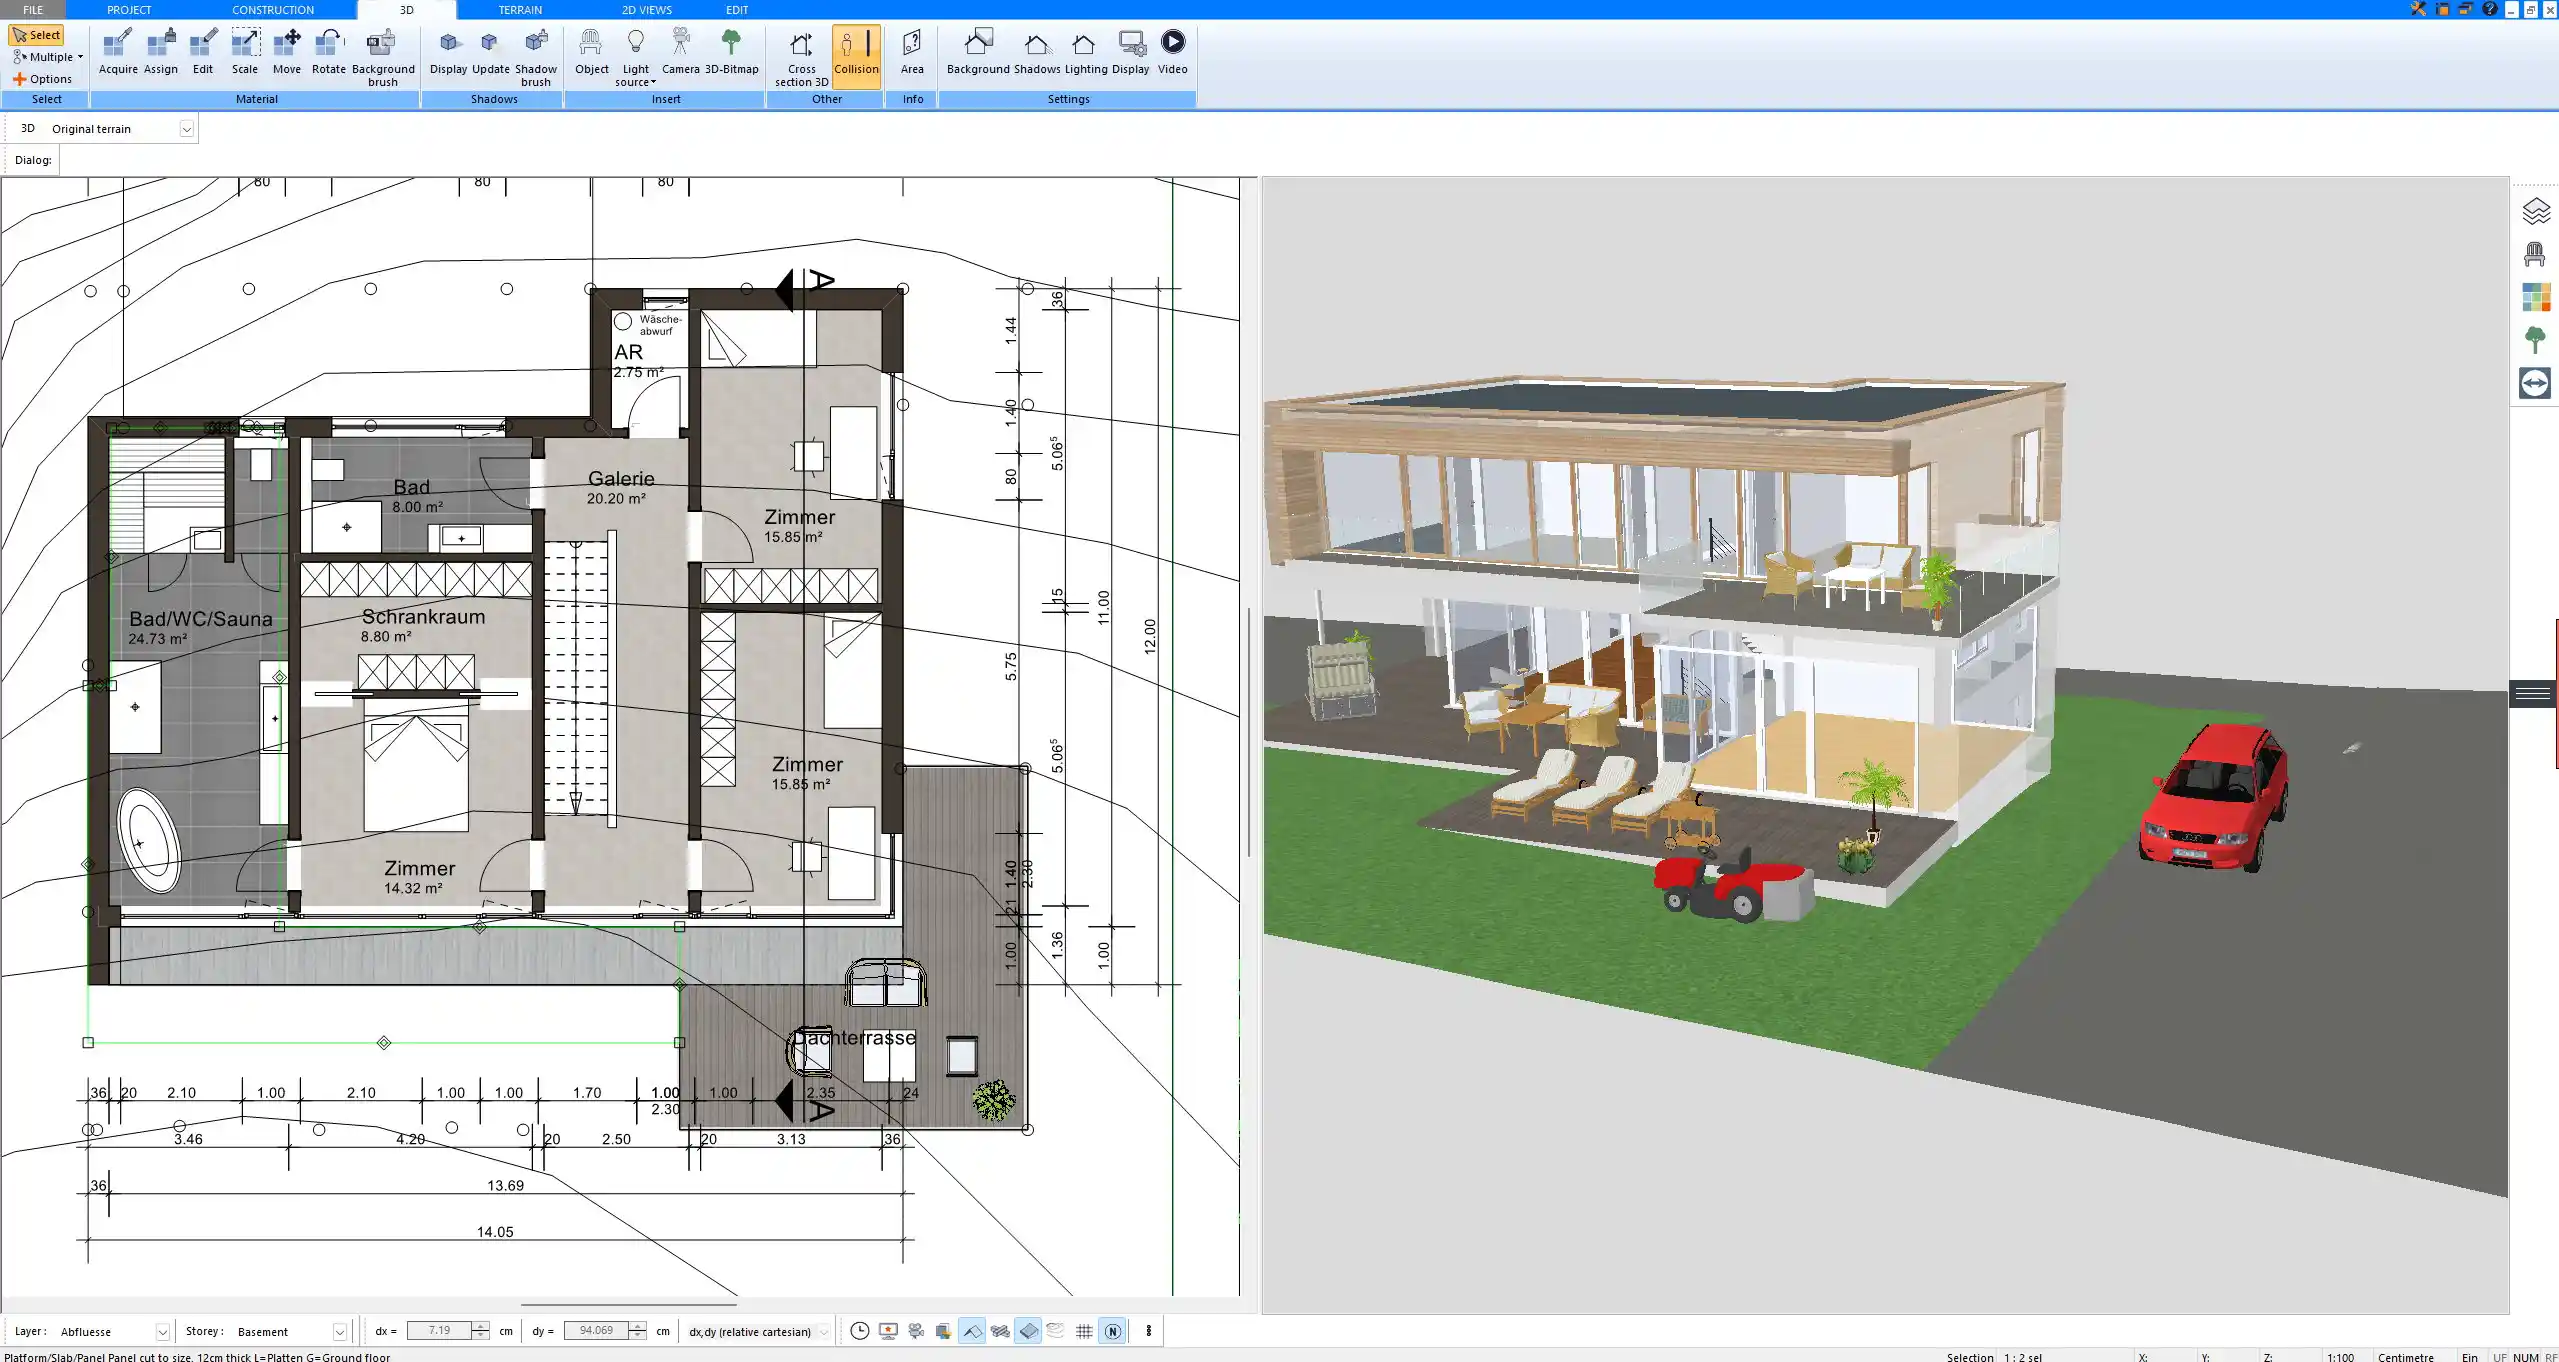Select the Shadow brush tool
The height and width of the screenshot is (1362, 2559).
click(x=536, y=58)
